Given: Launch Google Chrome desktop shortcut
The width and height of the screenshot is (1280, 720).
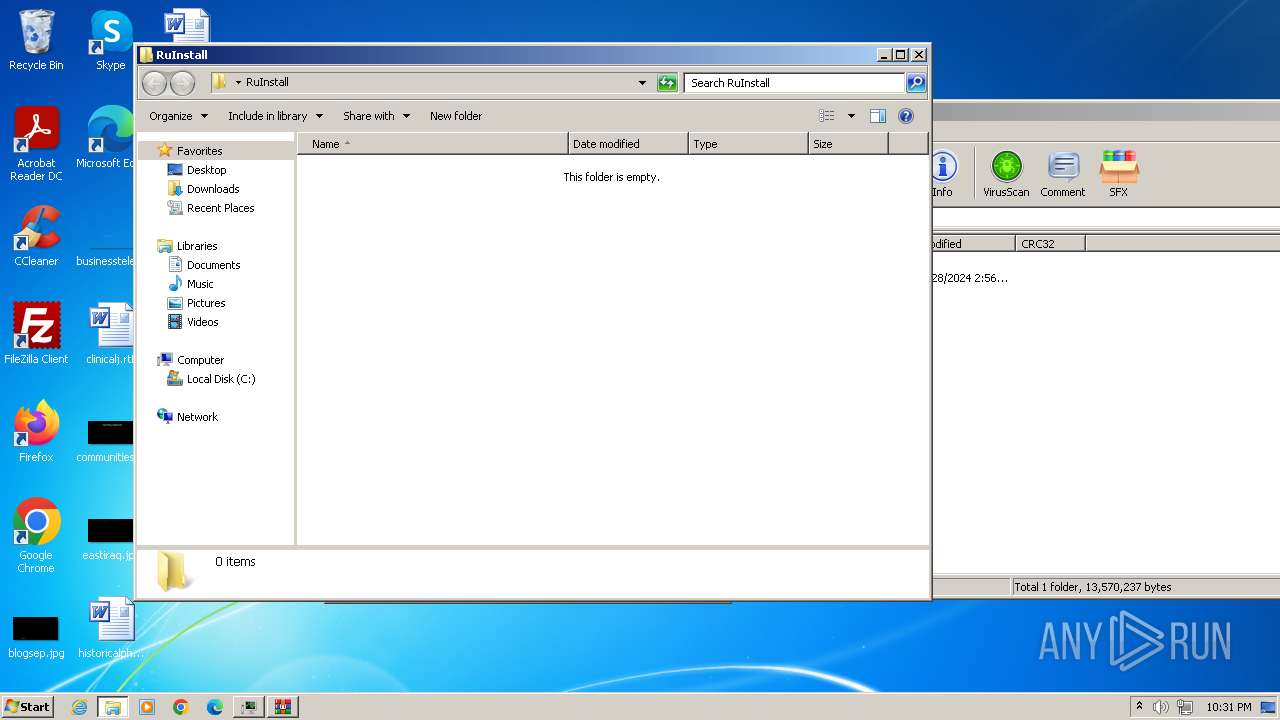Looking at the screenshot, I should (x=36, y=536).
